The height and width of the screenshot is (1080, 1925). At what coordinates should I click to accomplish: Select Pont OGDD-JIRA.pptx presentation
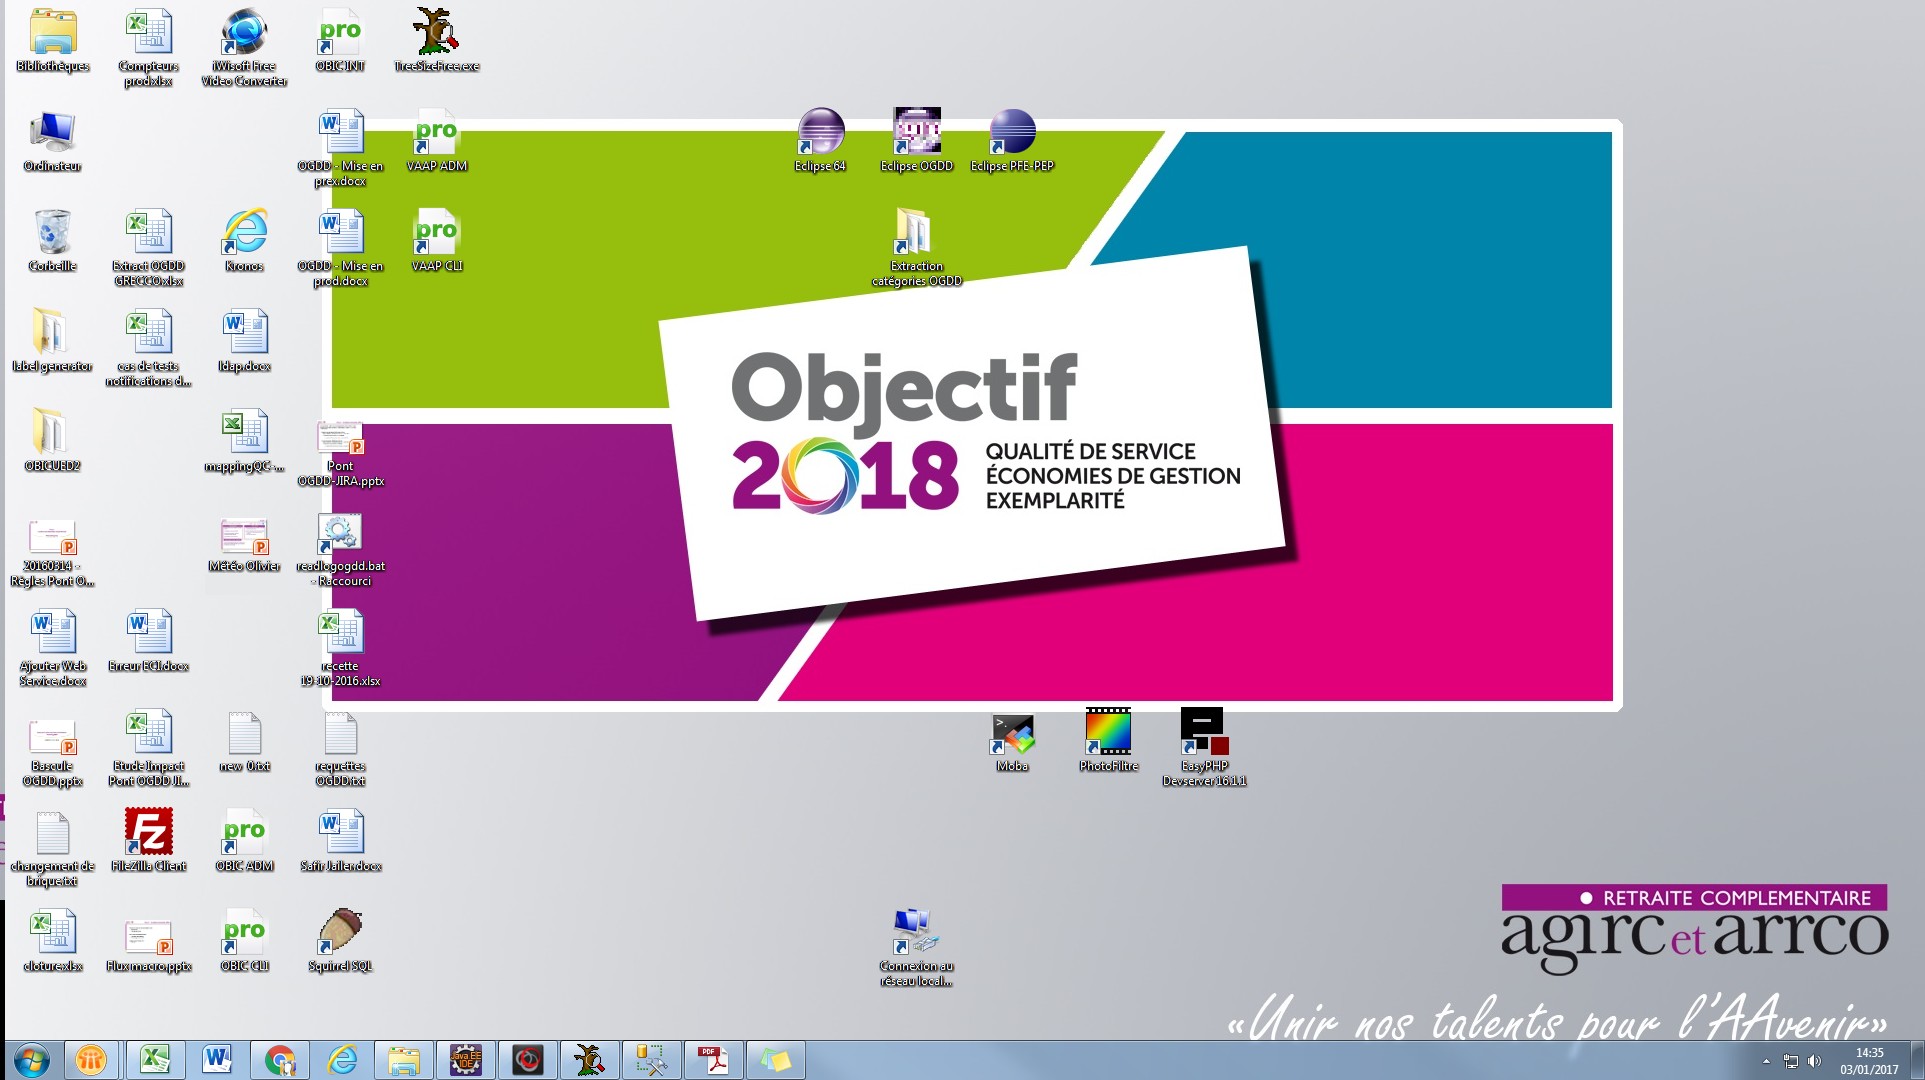[x=340, y=455]
